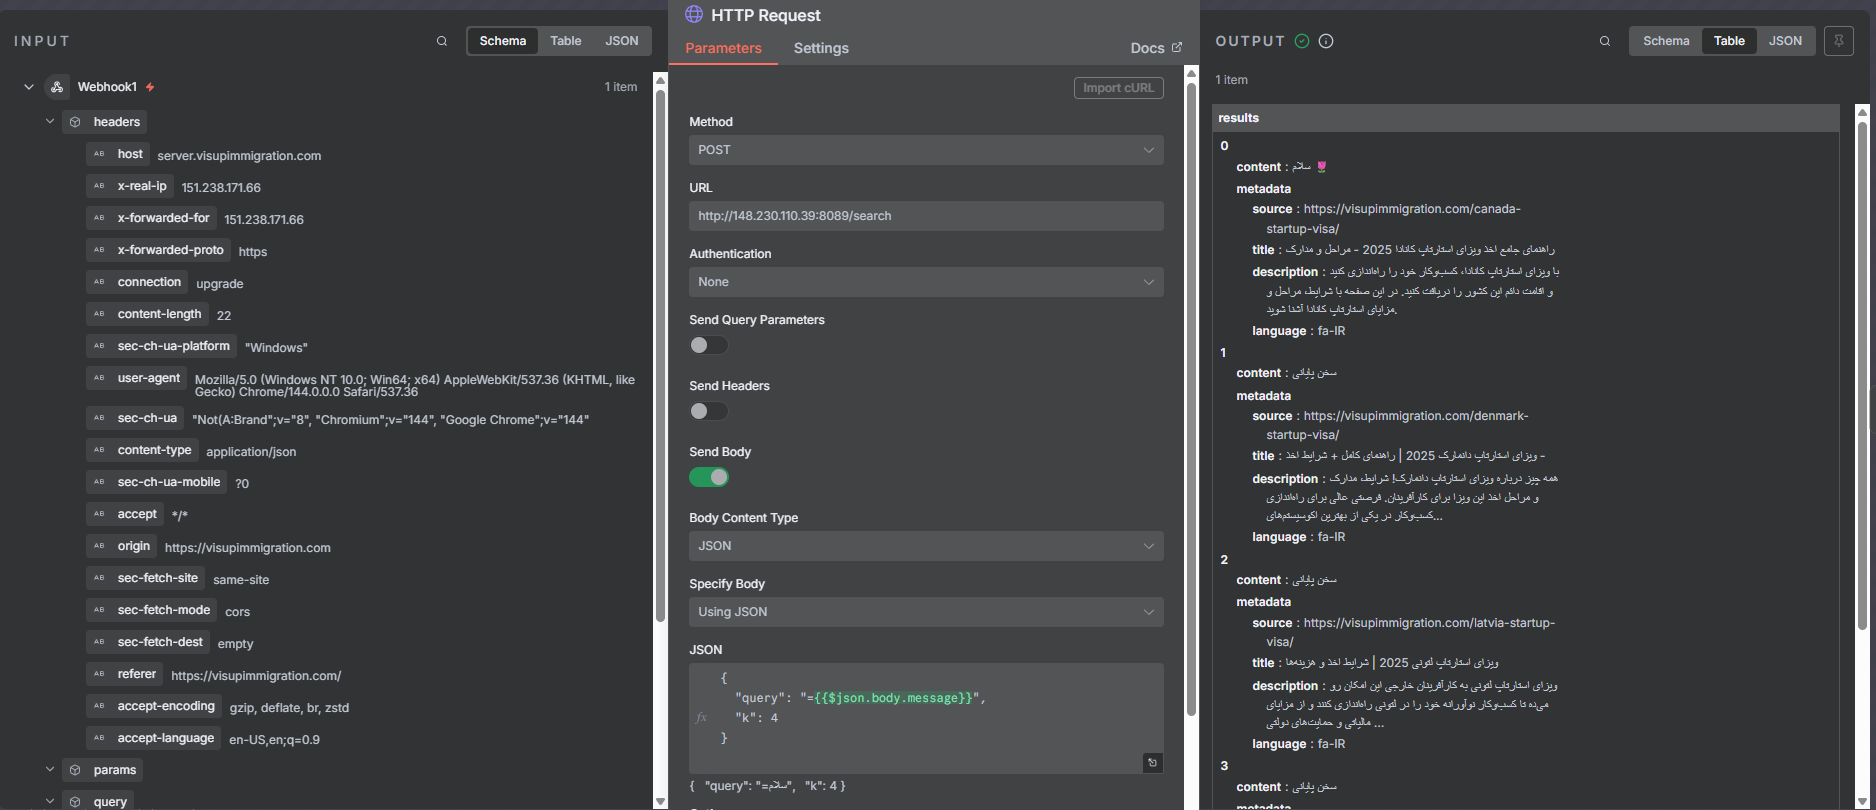Click the fx expression icon in the JSON editor
The width and height of the screenshot is (1876, 810).
click(x=701, y=717)
